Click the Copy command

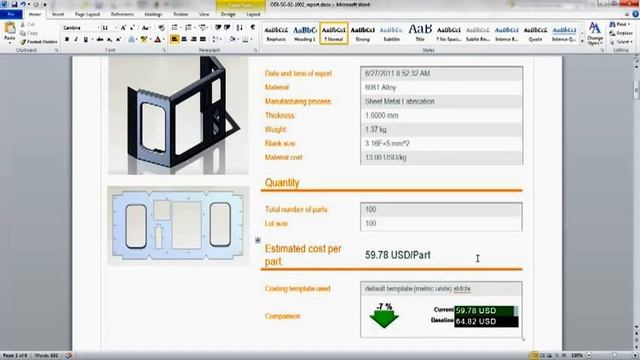click(29, 33)
